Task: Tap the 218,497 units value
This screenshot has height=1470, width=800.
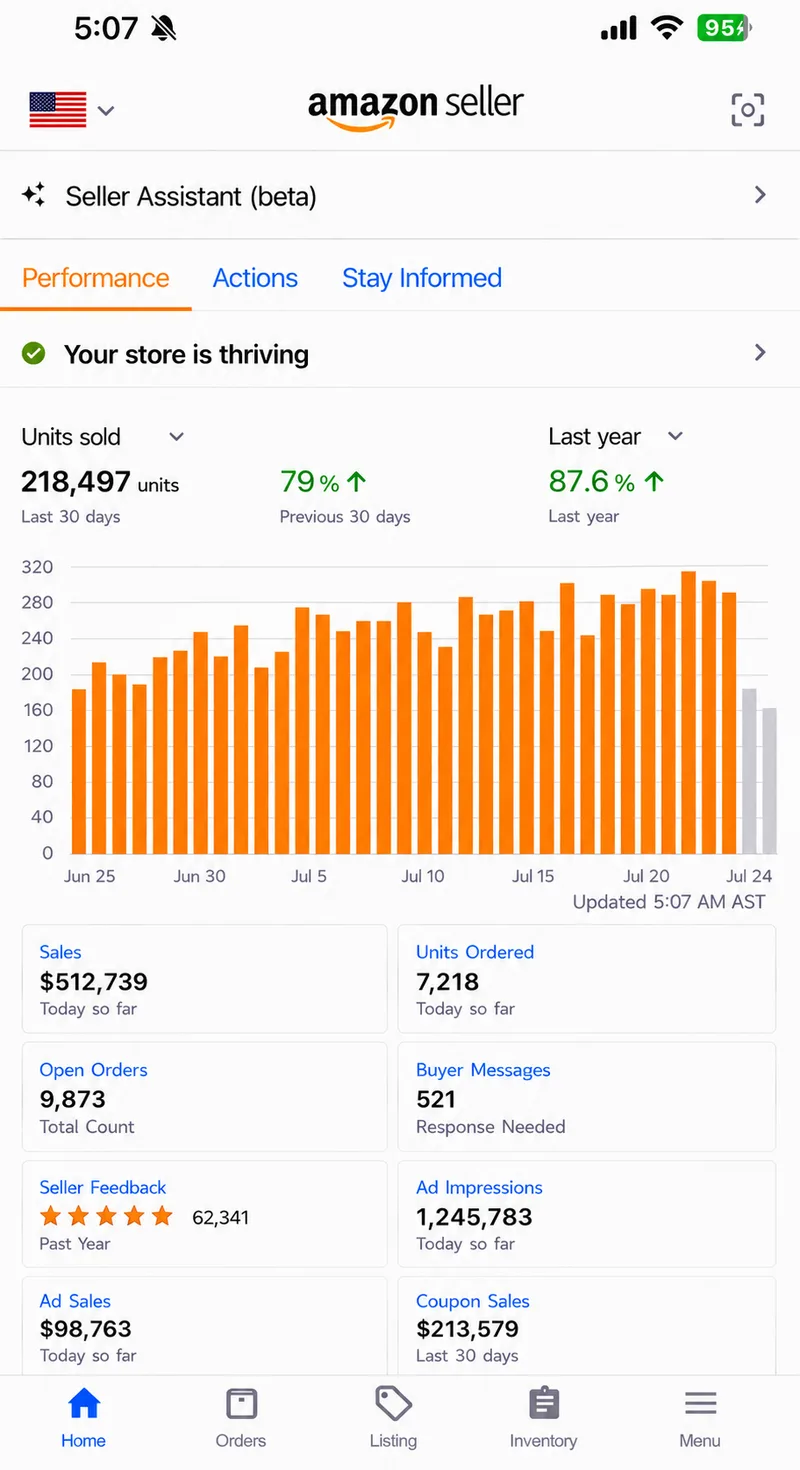Action: click(x=100, y=483)
